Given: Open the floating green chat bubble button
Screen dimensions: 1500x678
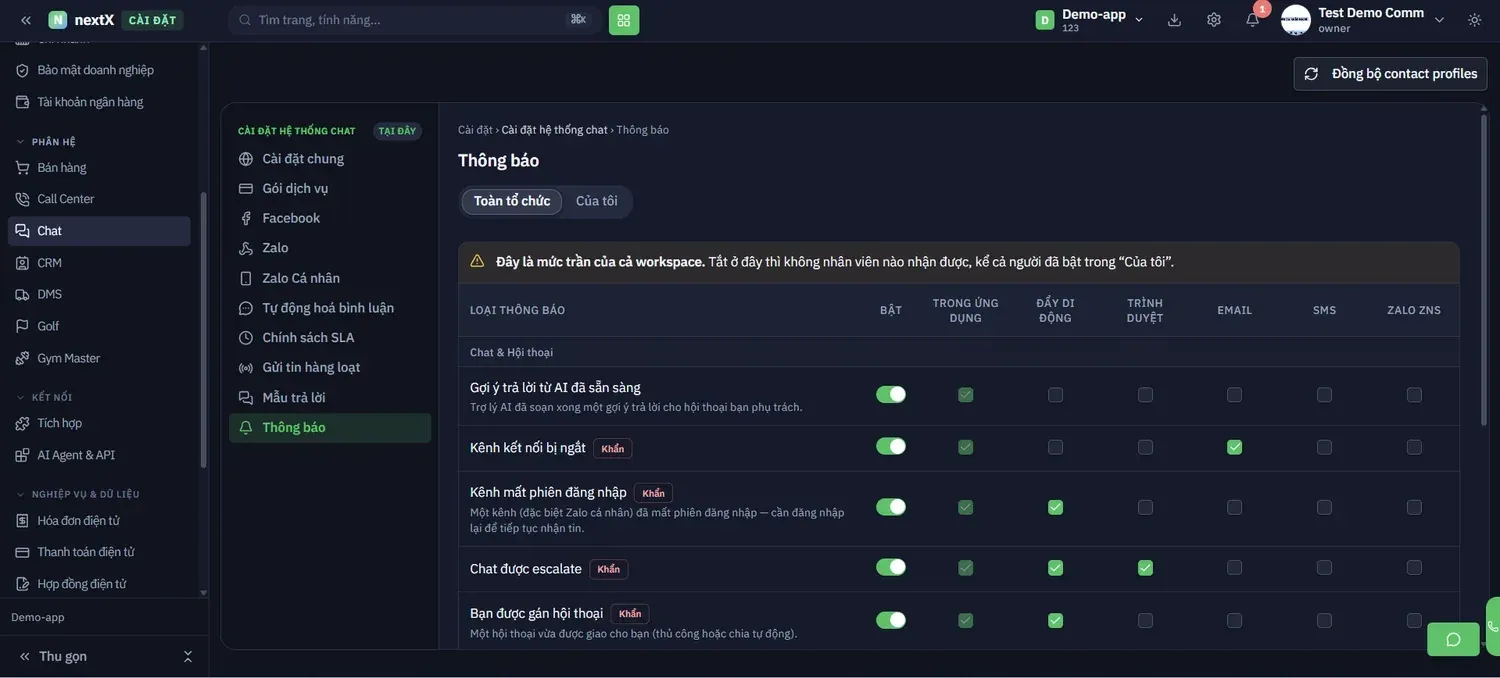Looking at the screenshot, I should pyautogui.click(x=1453, y=639).
